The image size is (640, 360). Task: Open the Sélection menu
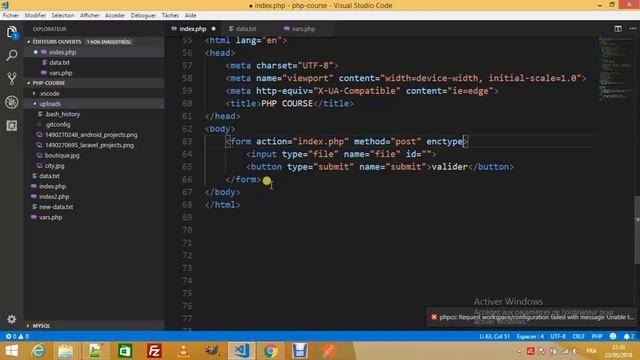(x=62, y=16)
